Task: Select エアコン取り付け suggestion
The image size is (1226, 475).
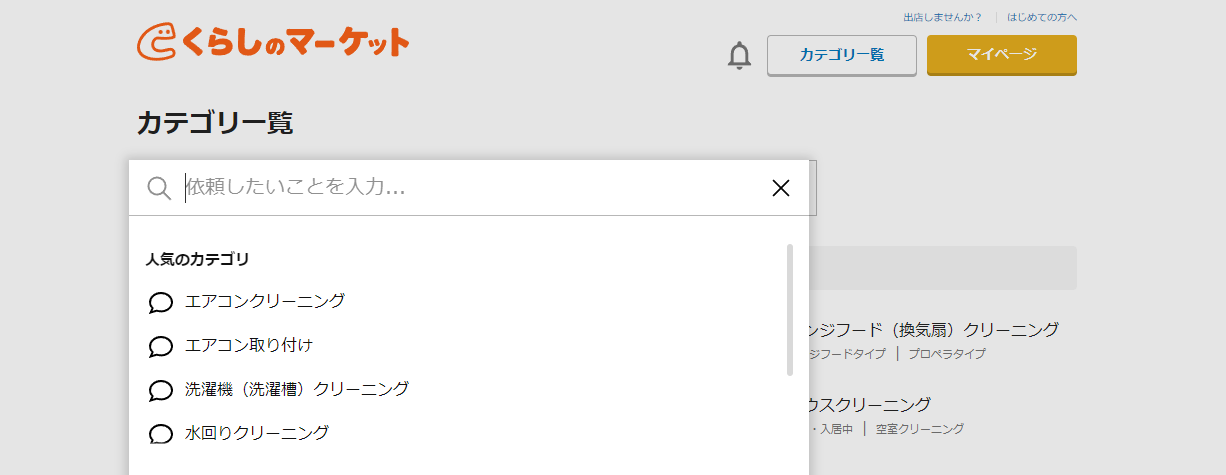Action: (249, 345)
